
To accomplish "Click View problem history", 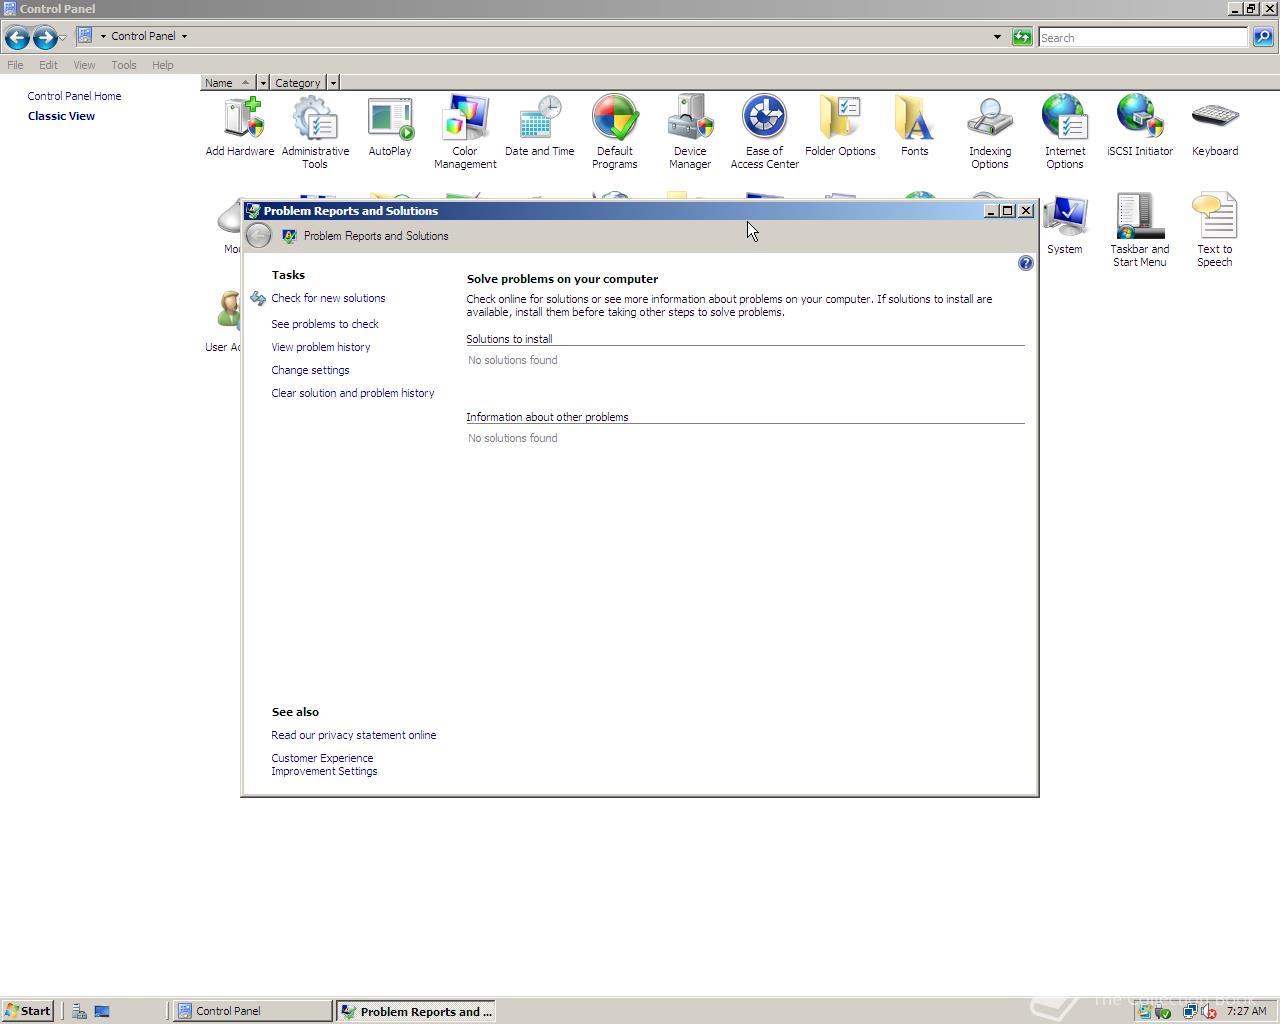I will (321, 347).
